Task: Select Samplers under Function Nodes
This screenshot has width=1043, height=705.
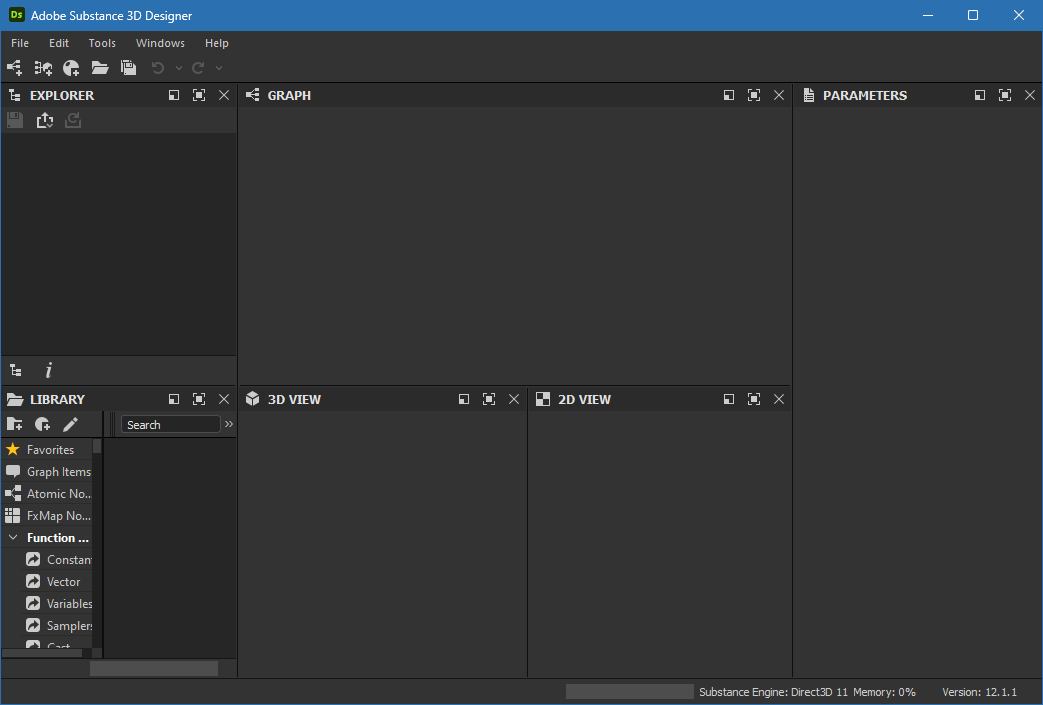Action: coord(58,625)
